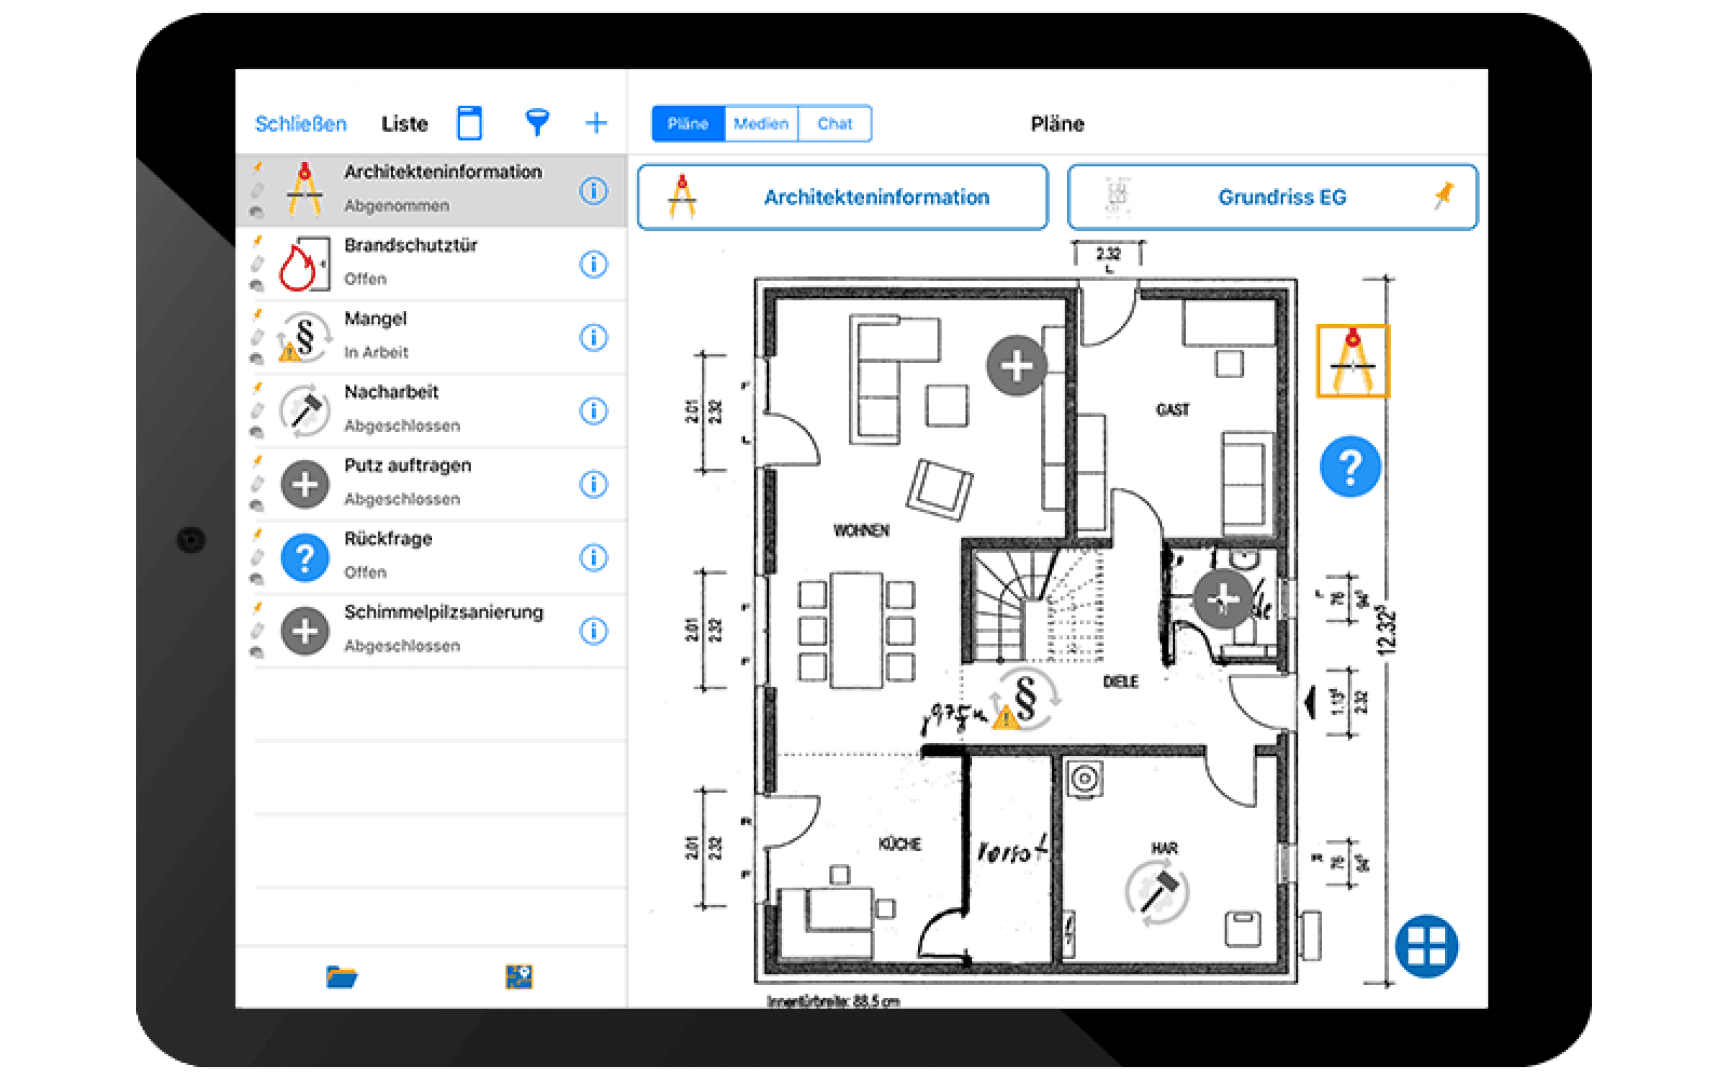This screenshot has height=1080, width=1728.
Task: Tap the Rückfrage question mark icon
Action: click(x=305, y=556)
